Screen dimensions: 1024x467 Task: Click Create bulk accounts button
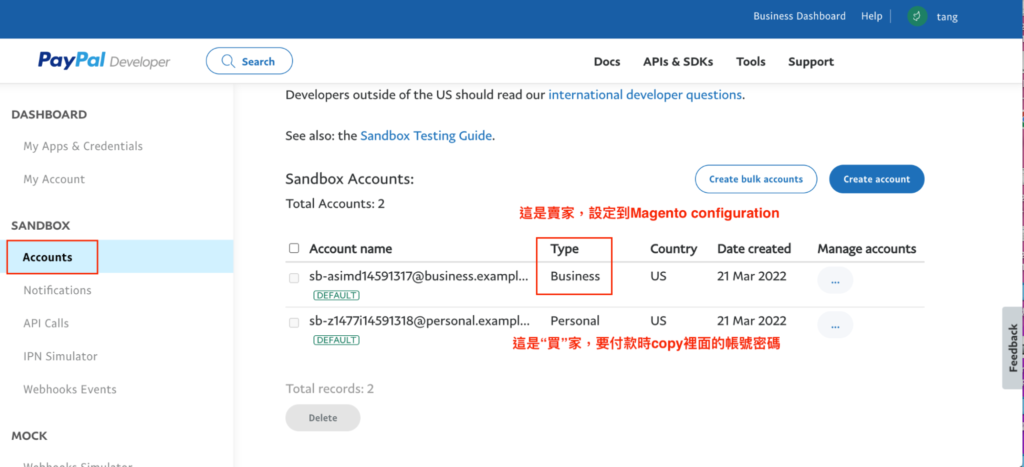[756, 179]
